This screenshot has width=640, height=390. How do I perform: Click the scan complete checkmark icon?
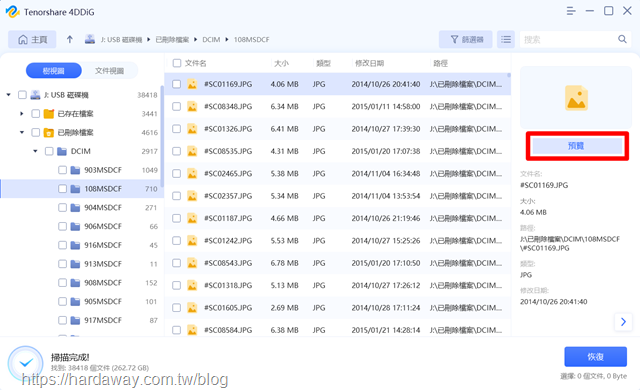tap(26, 363)
